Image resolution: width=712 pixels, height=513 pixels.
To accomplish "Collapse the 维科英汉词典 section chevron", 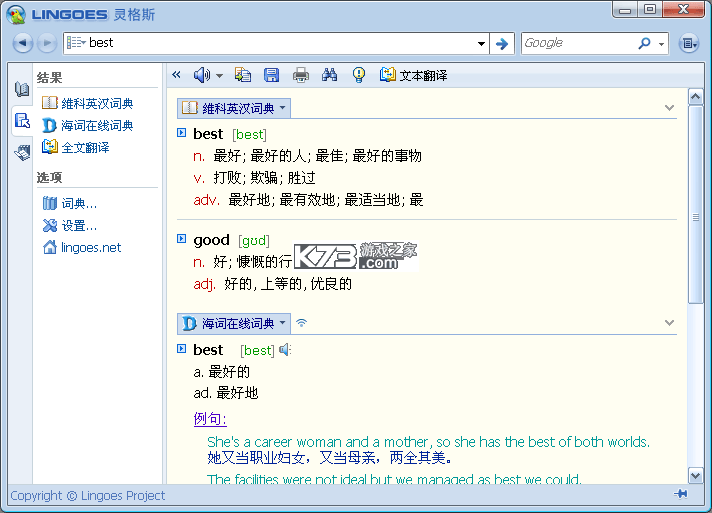I will point(669,108).
